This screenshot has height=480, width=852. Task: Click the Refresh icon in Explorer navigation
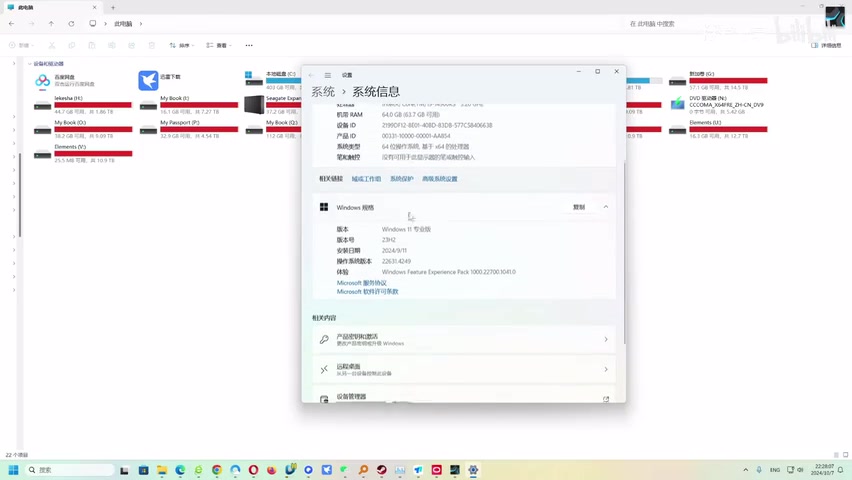pos(71,24)
